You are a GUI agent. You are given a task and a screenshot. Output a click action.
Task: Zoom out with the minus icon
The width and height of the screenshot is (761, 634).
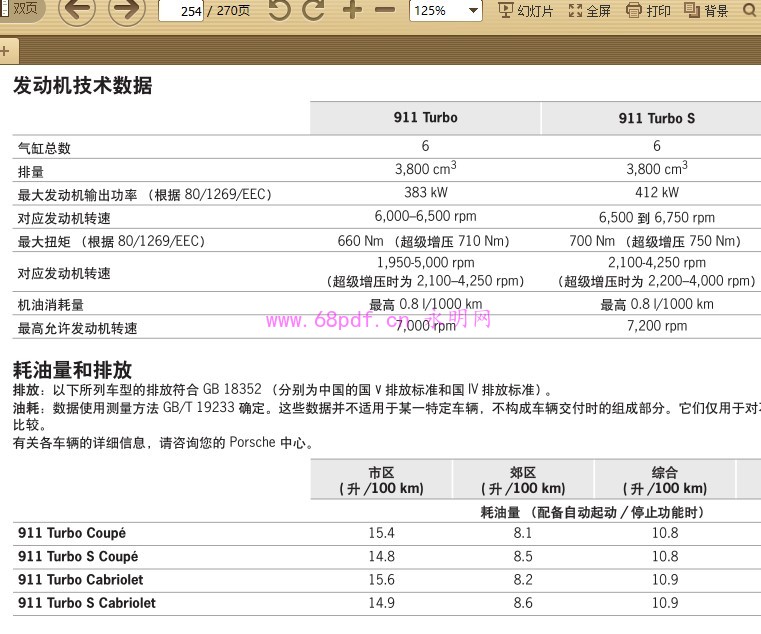click(385, 11)
